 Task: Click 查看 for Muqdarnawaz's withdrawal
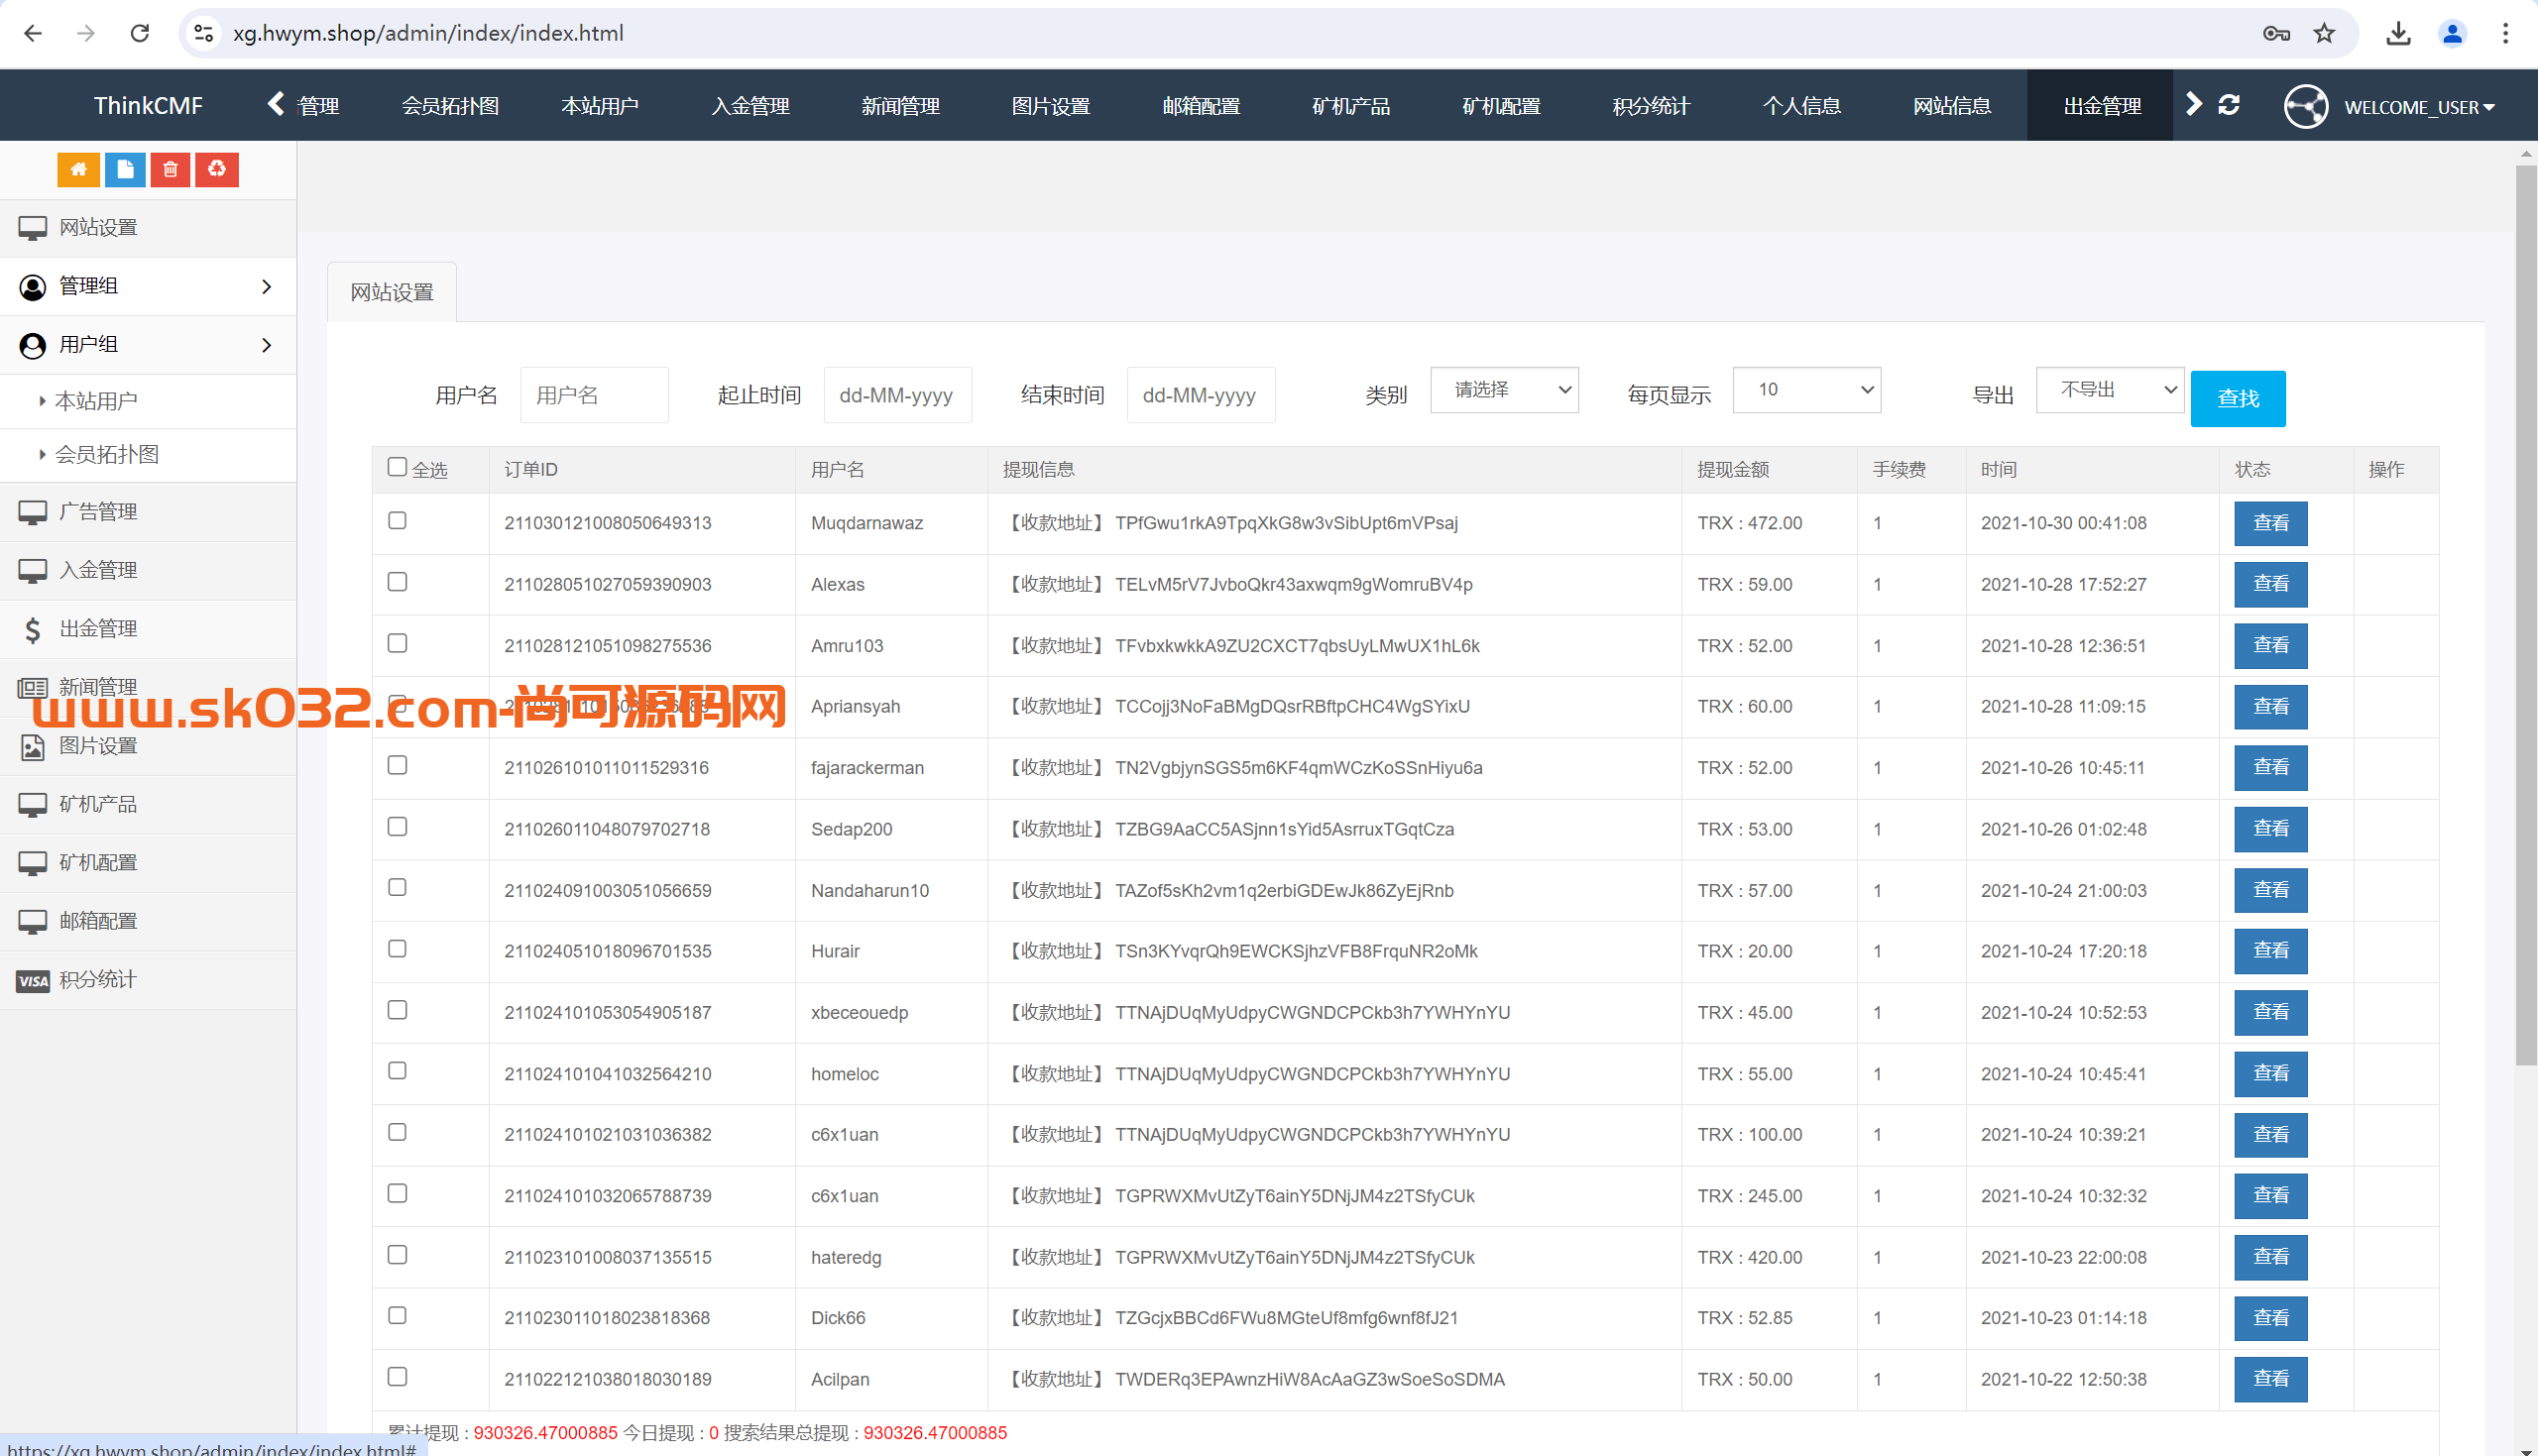click(x=2271, y=523)
